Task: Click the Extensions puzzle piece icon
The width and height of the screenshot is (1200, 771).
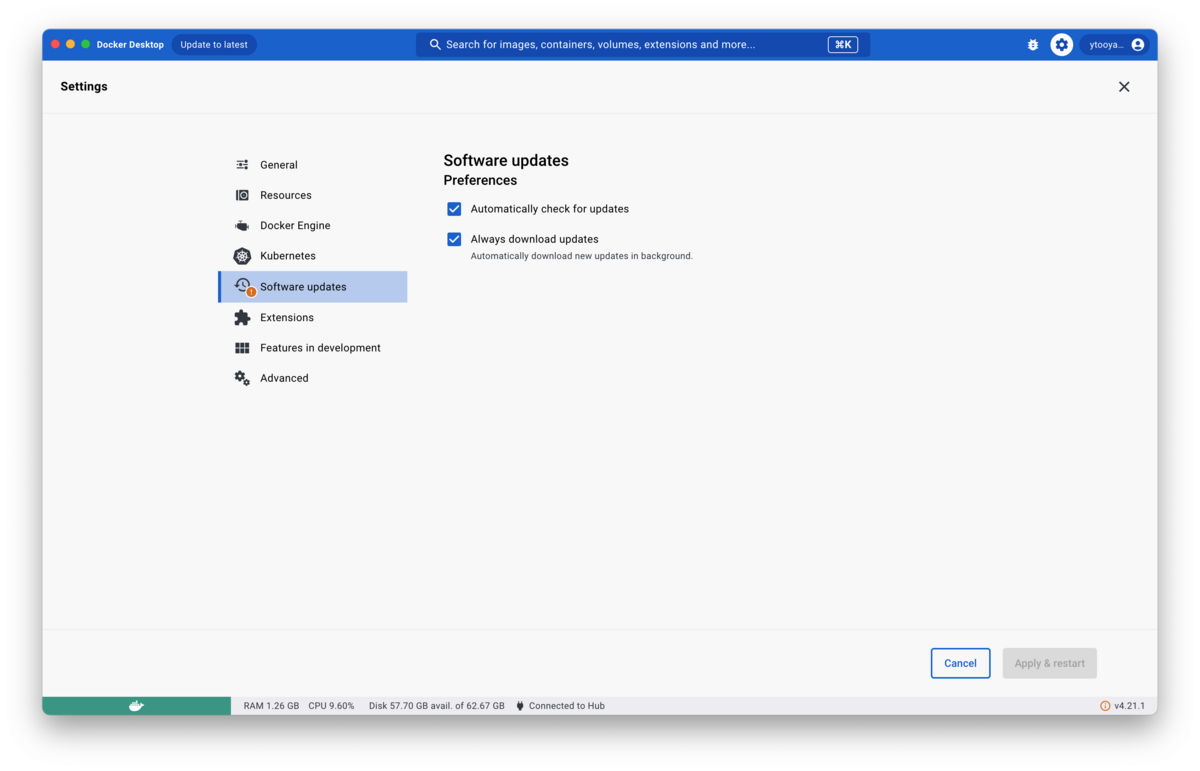Action: point(242,317)
